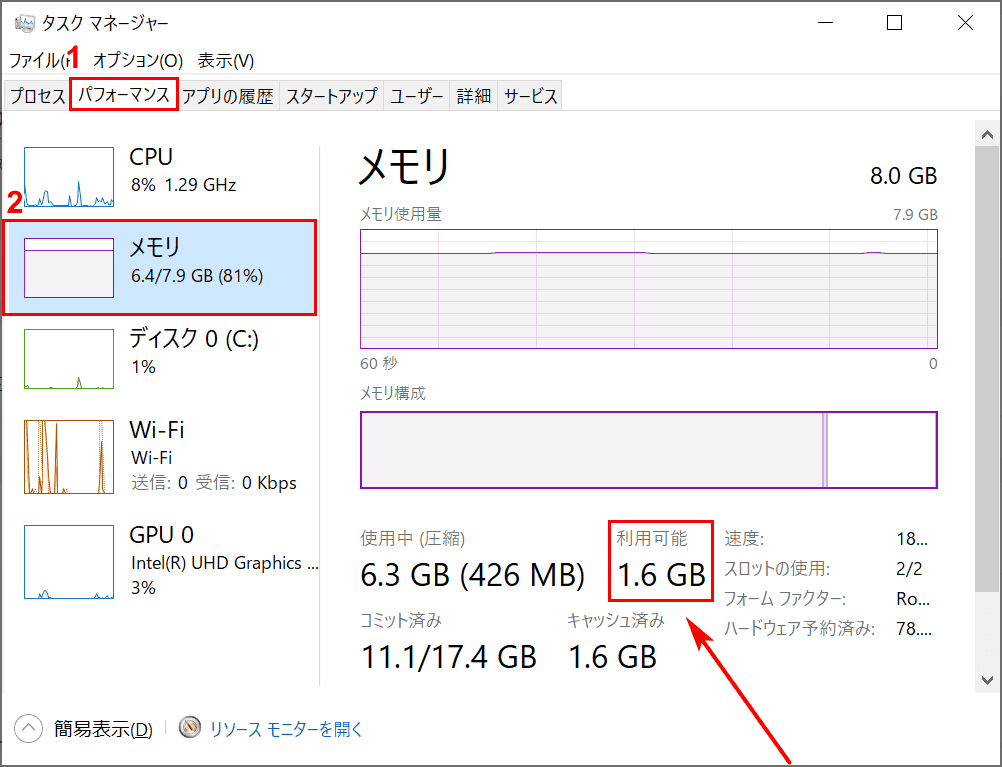The height and width of the screenshot is (767, 1002).
Task: Select the Wi-Fi network graph icon
Action: (69, 456)
